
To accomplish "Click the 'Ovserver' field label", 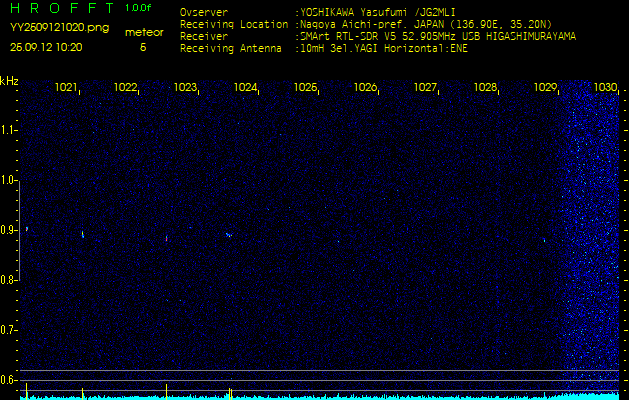I will point(204,12).
